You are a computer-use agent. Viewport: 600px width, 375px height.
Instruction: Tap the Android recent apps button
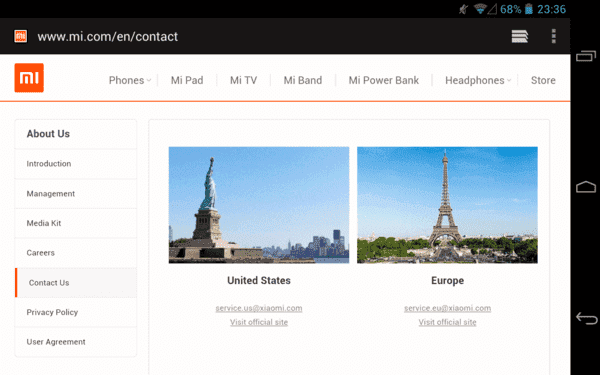586,56
